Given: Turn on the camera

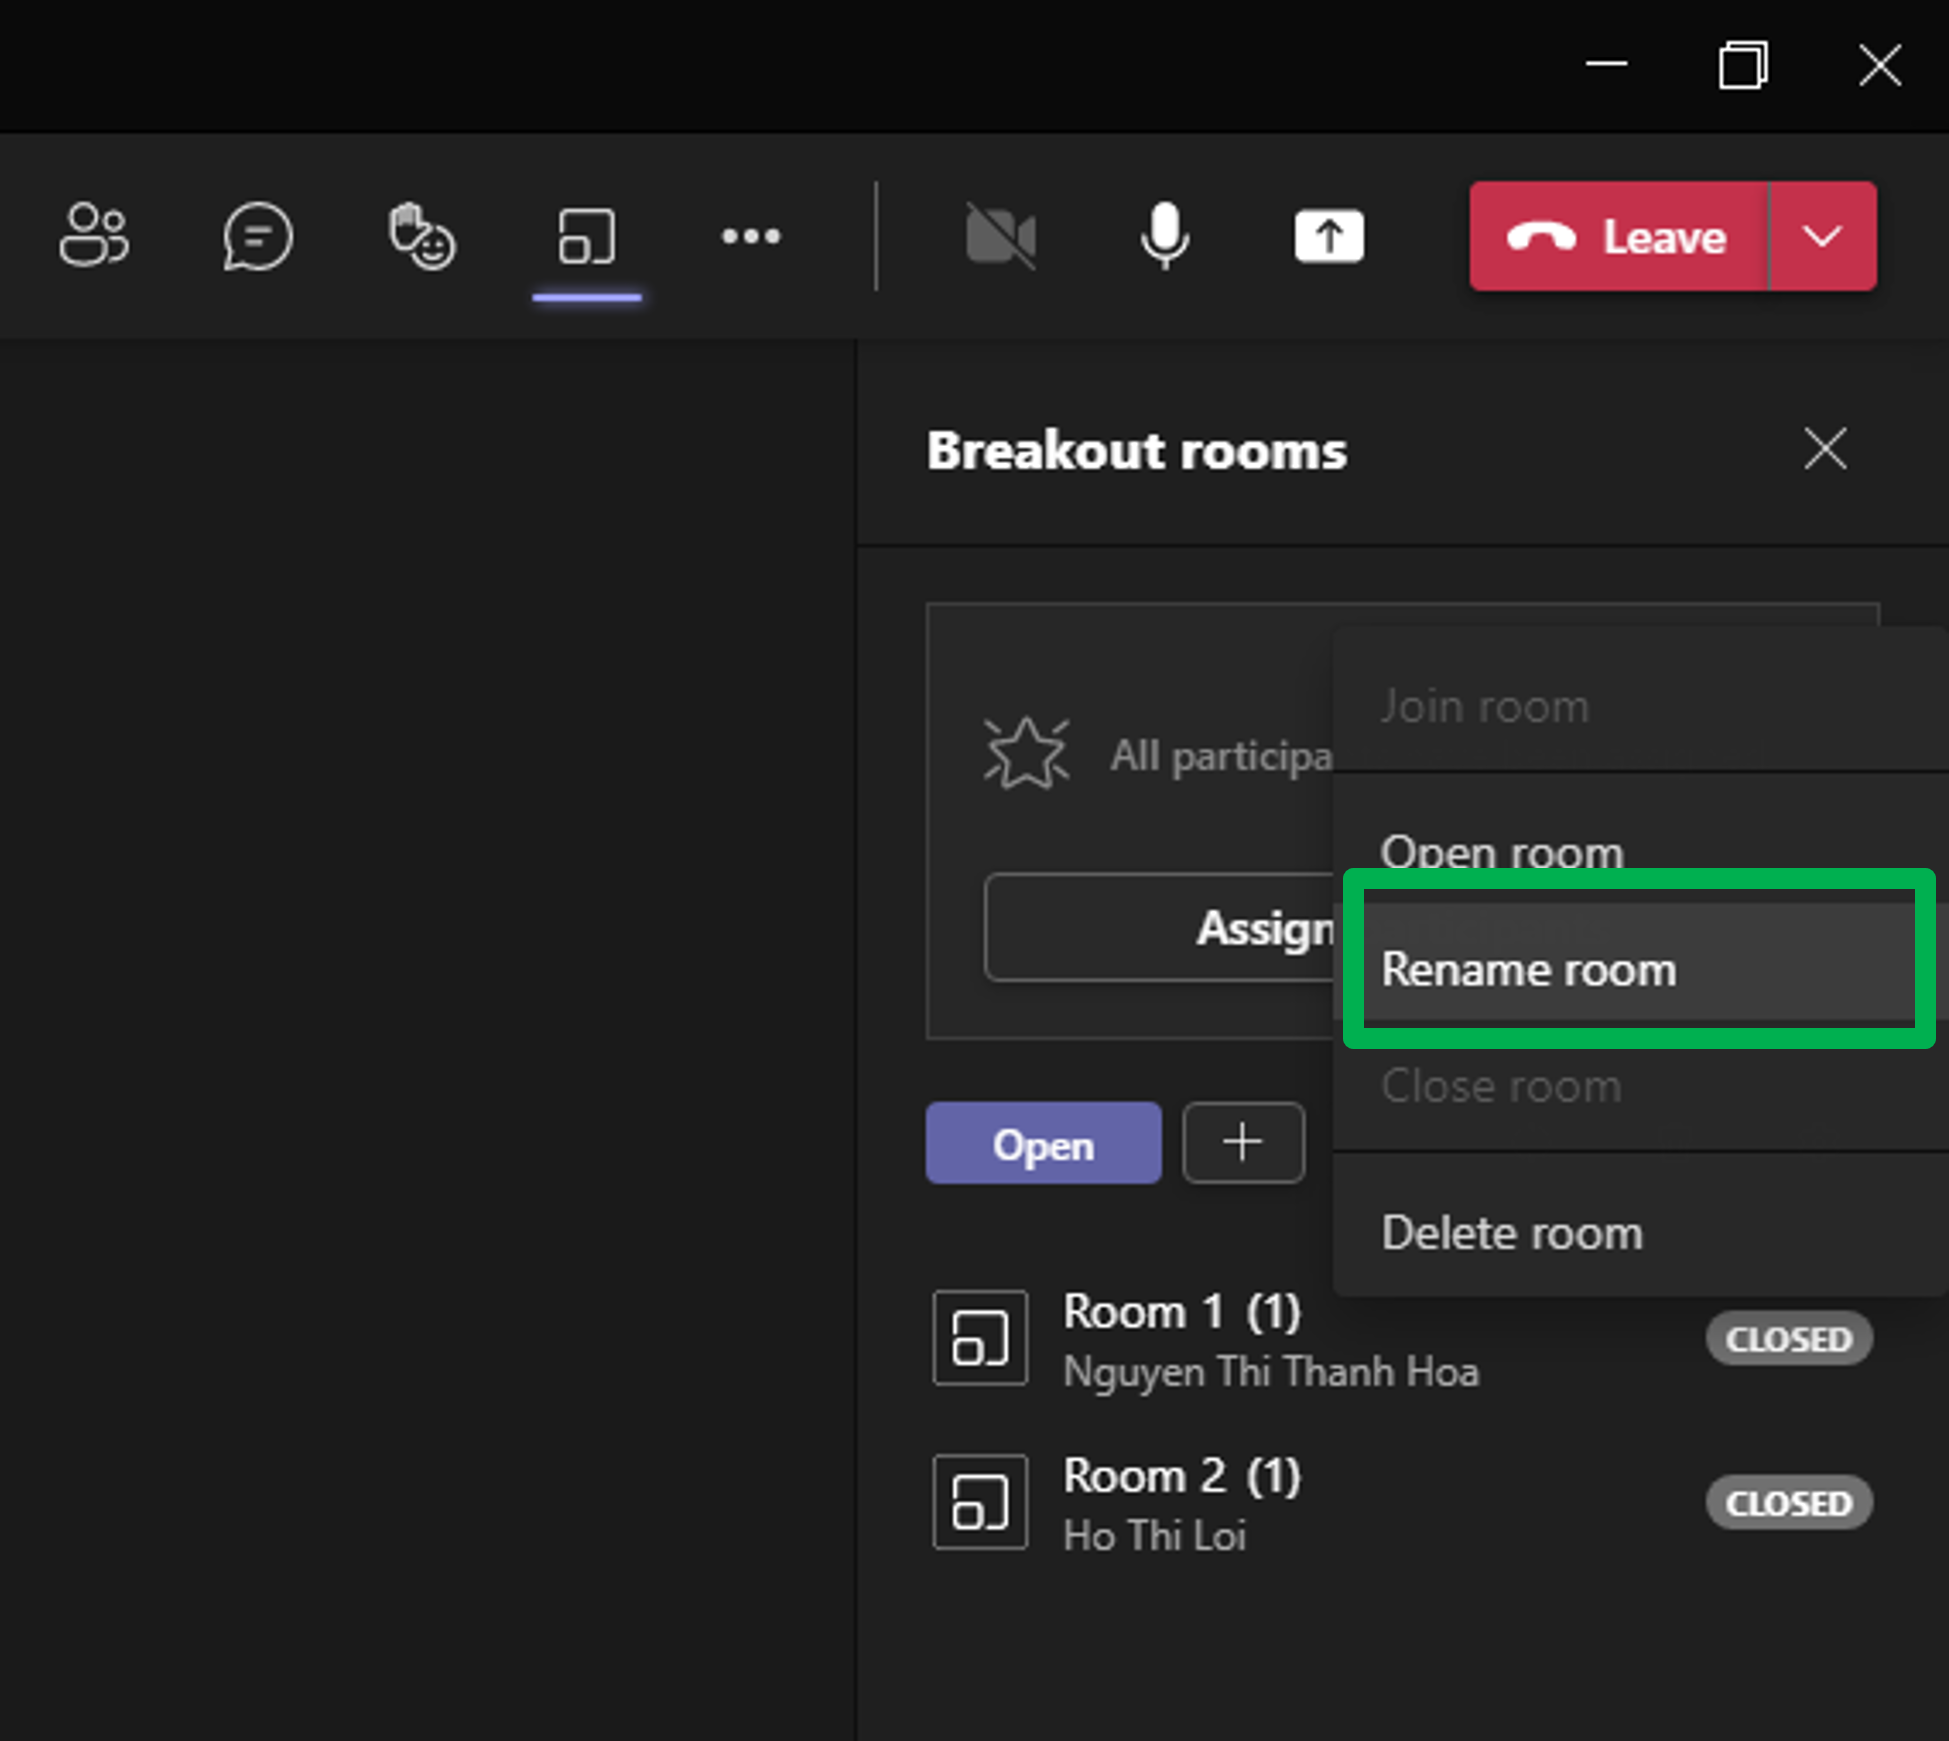Looking at the screenshot, I should click(x=1000, y=236).
